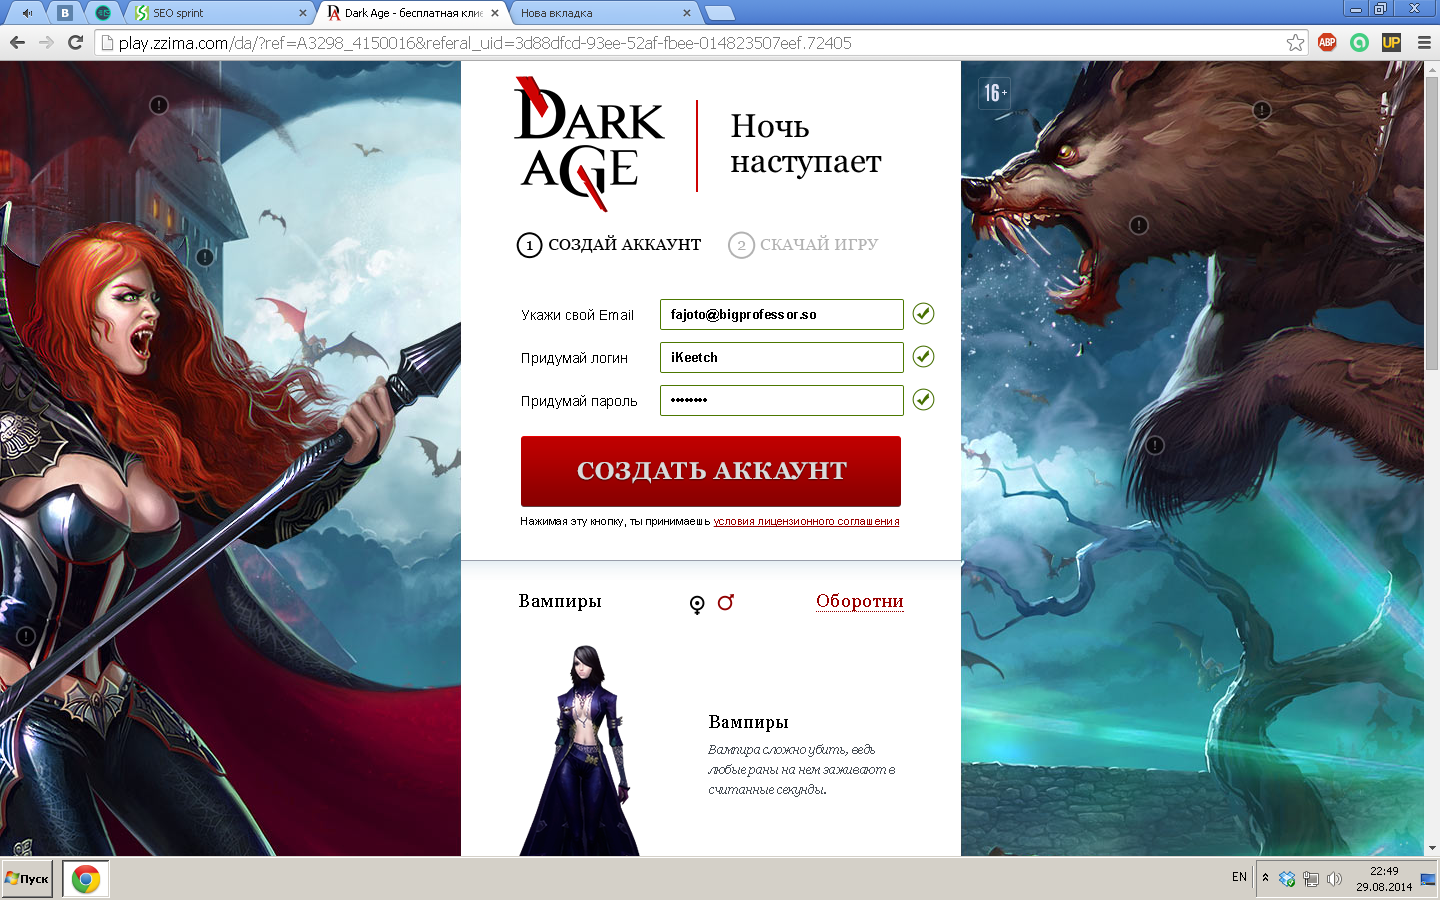Open the license agreement link

806,521
